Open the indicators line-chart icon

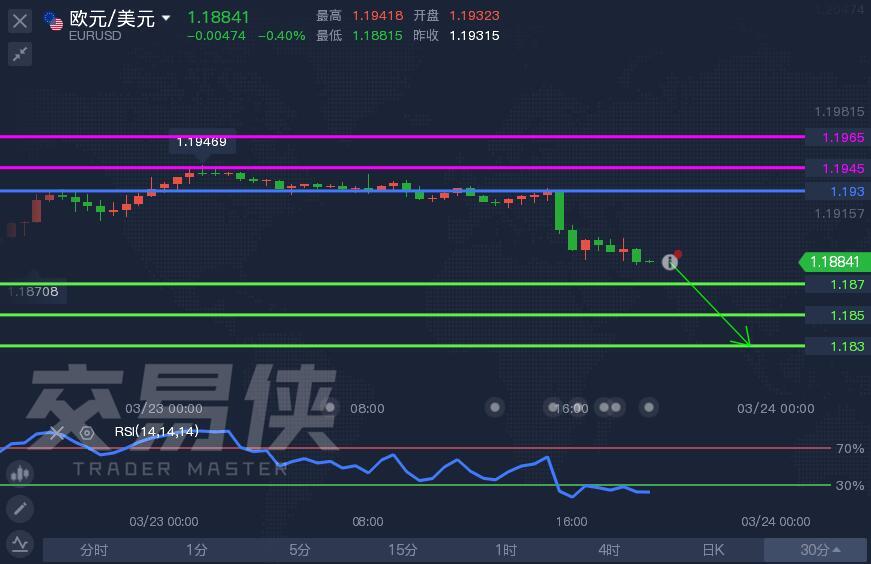click(x=21, y=543)
